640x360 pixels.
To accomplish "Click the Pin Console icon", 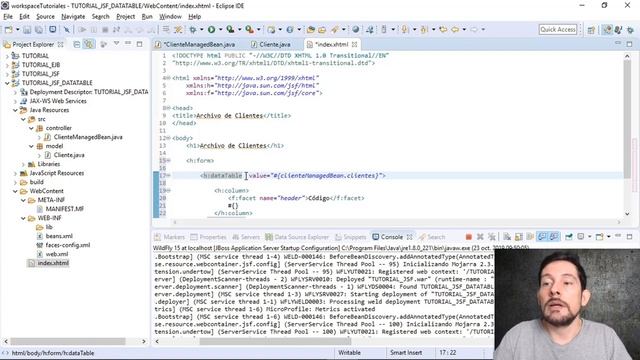I will tap(569, 237).
